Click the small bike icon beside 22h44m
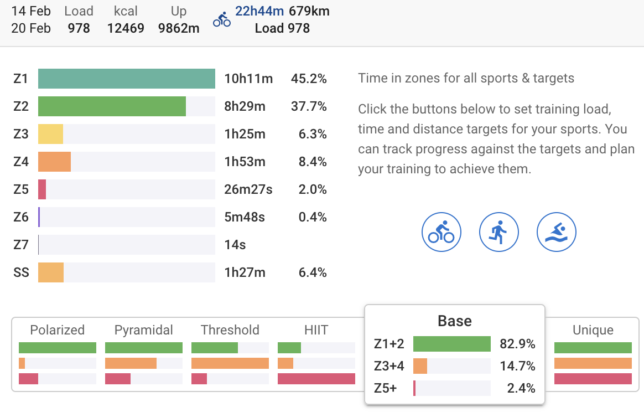 point(222,19)
